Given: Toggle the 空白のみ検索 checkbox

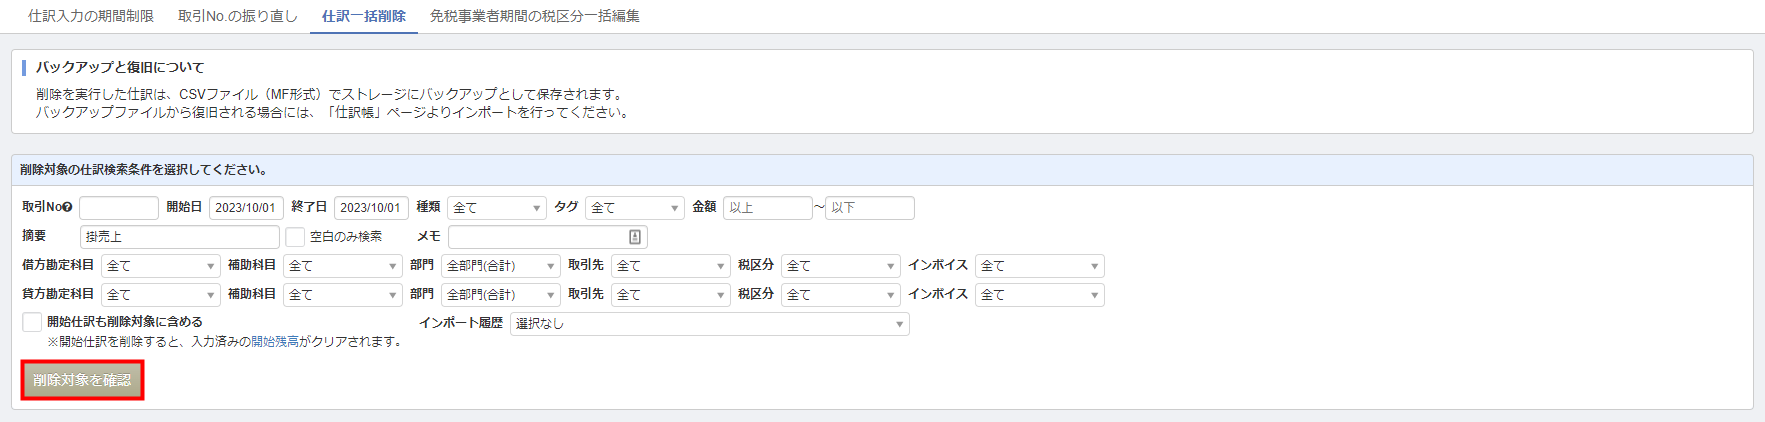Looking at the screenshot, I should [295, 237].
